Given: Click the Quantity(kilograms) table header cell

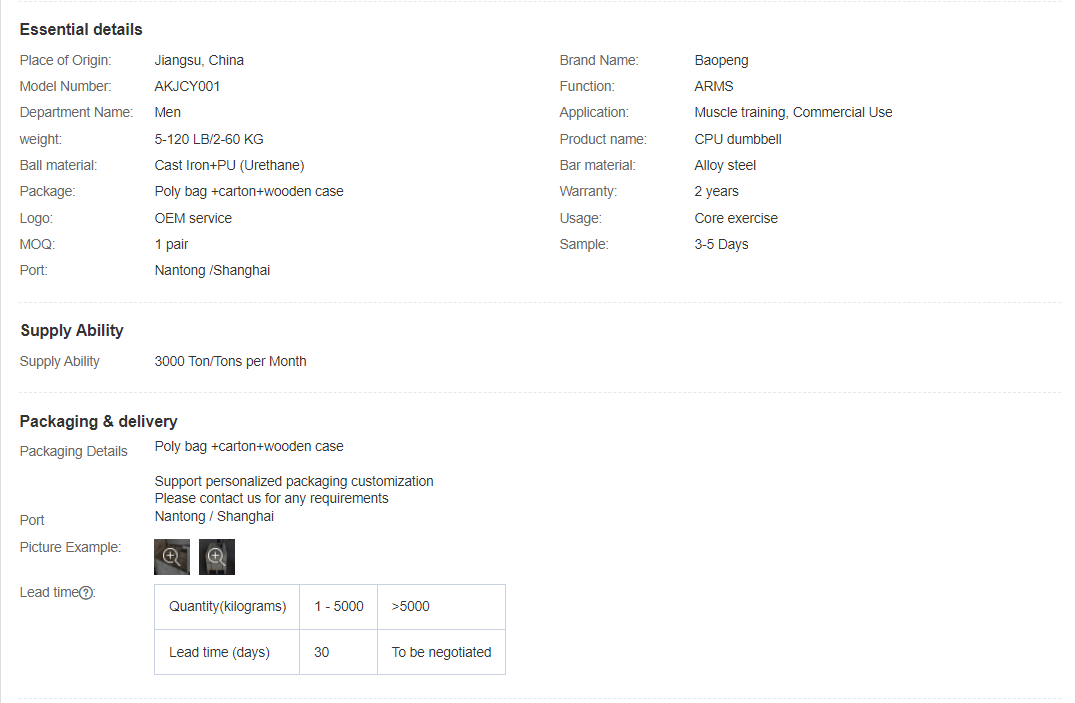Looking at the screenshot, I should [227, 607].
